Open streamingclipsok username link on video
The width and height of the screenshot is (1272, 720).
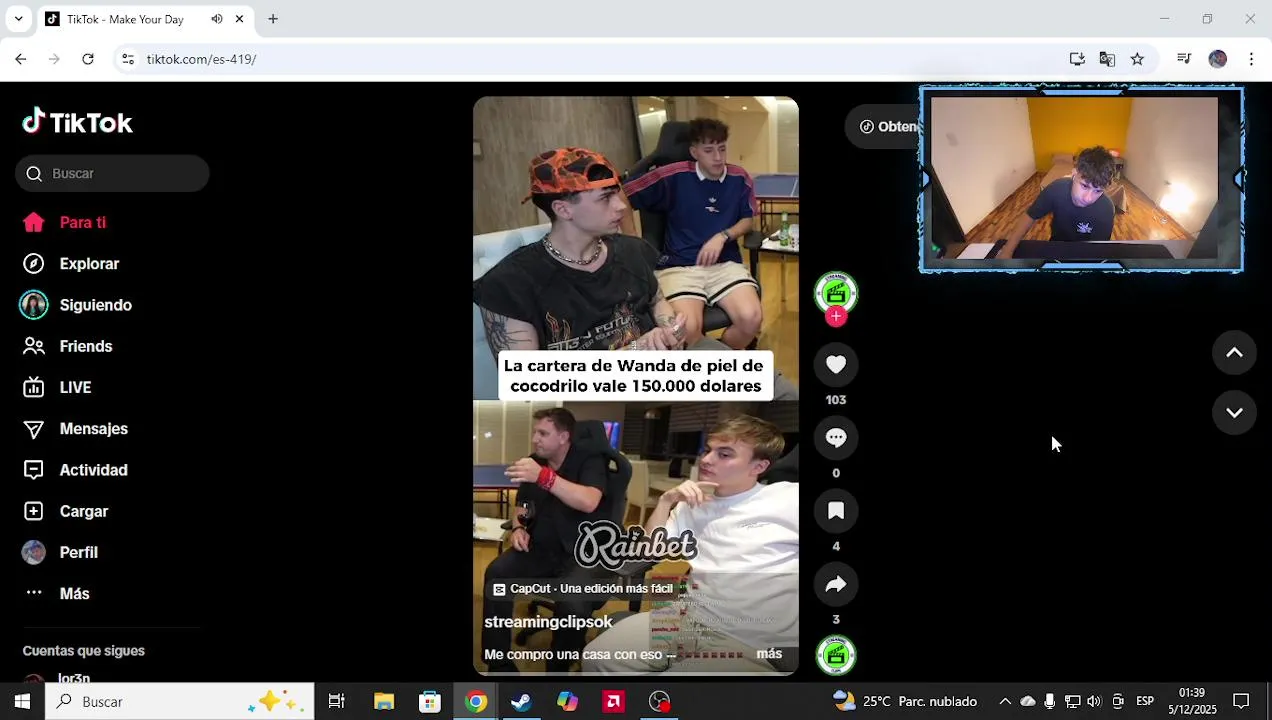(x=548, y=622)
